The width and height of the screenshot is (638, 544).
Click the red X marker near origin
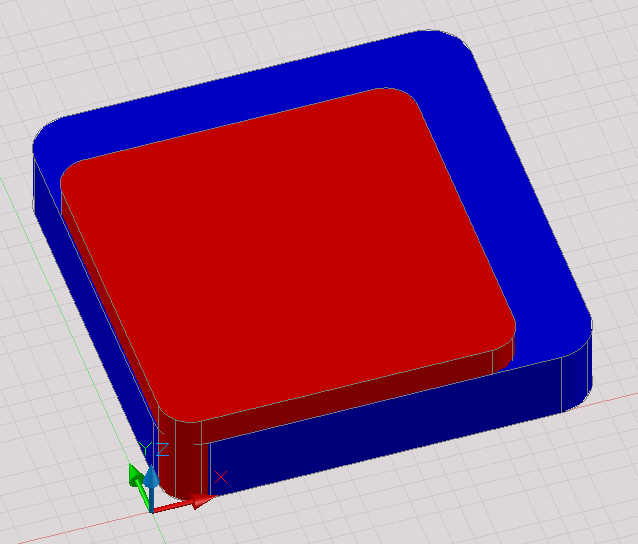(x=221, y=477)
